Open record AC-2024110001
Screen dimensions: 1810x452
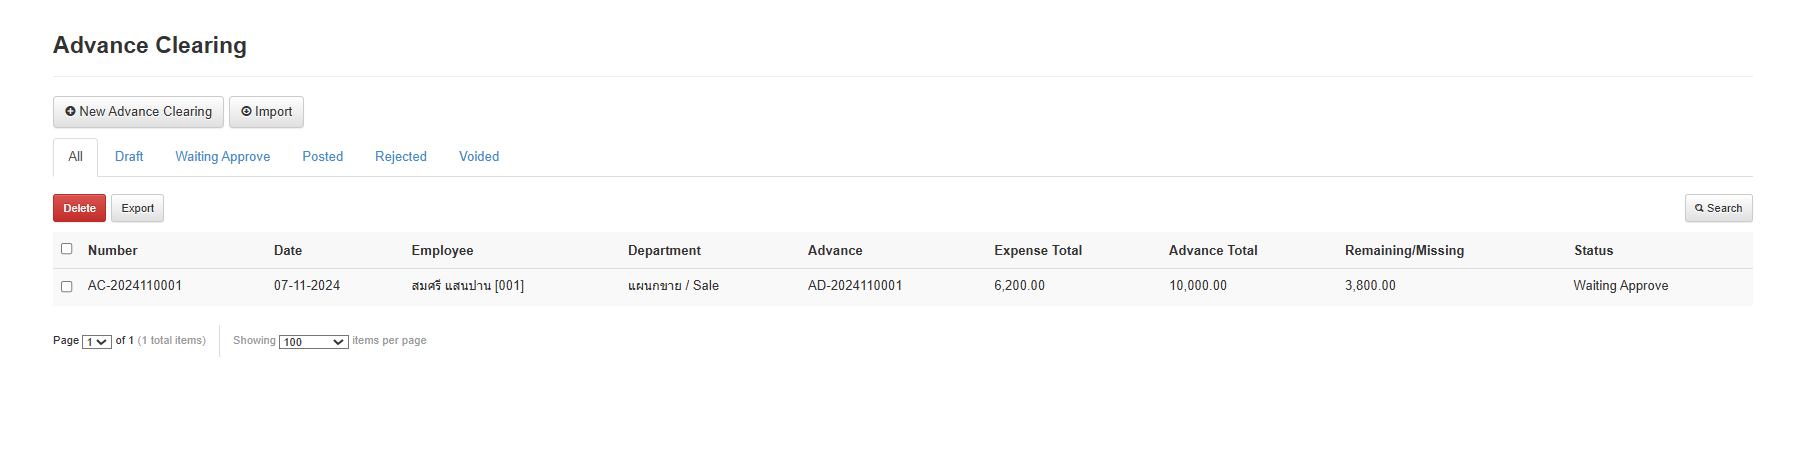click(x=135, y=286)
